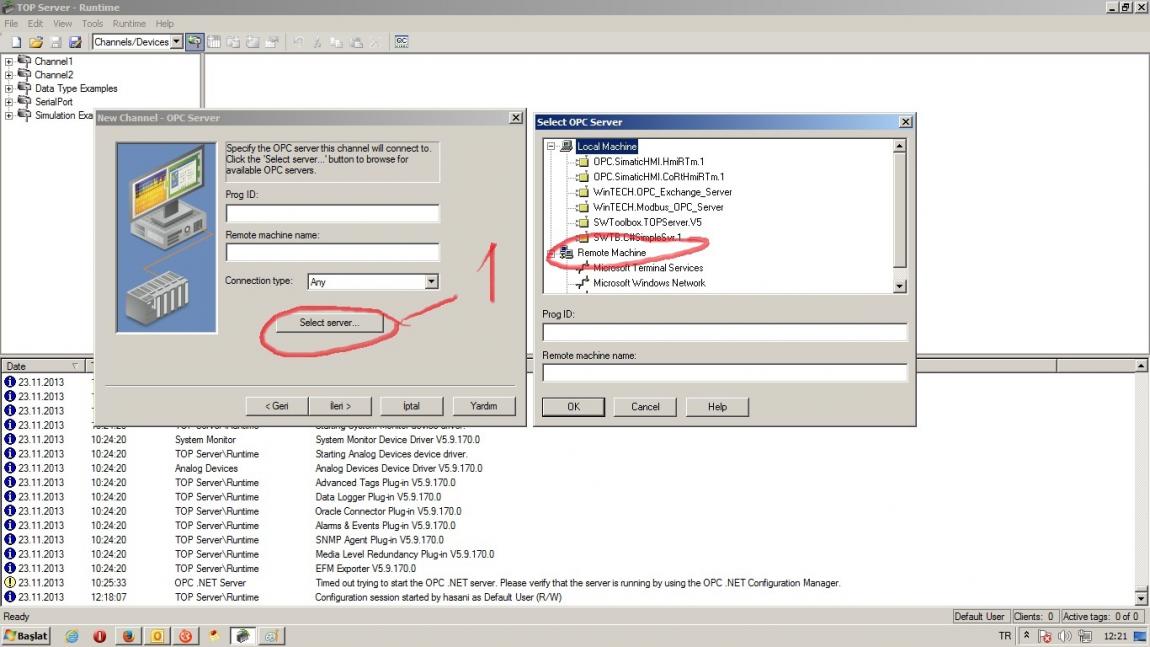Click the server list scrollbar down arrow

(x=900, y=286)
